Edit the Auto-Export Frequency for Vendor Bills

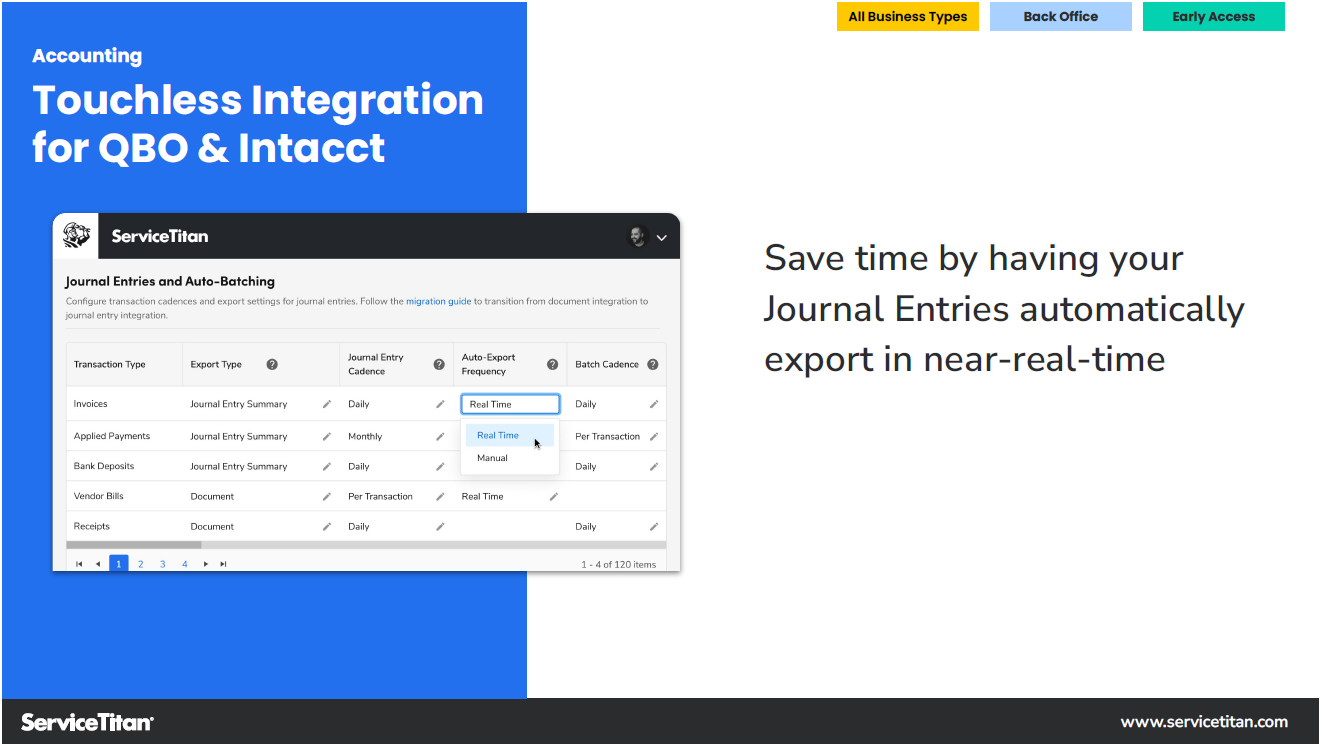(554, 495)
